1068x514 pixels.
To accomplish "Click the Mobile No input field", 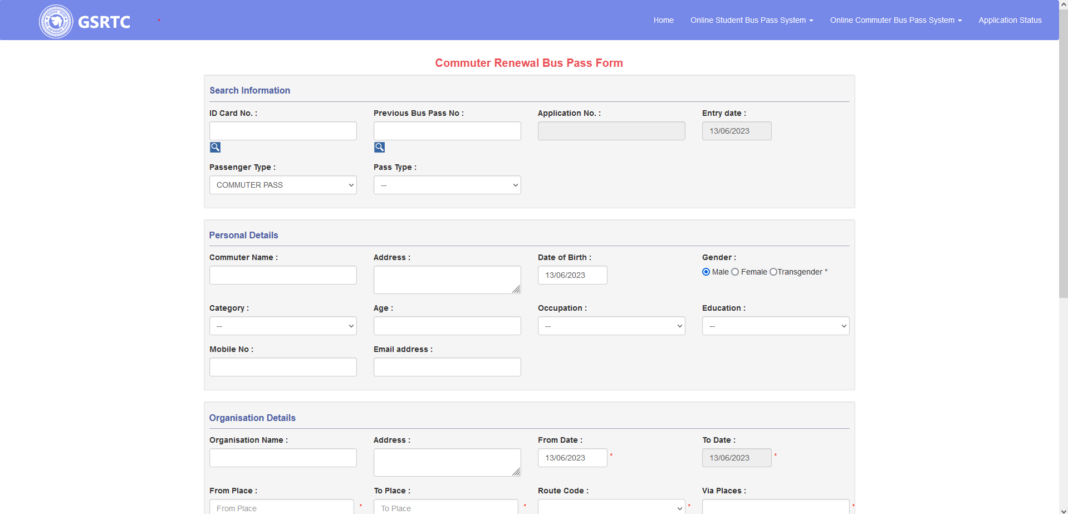I will tap(282, 367).
